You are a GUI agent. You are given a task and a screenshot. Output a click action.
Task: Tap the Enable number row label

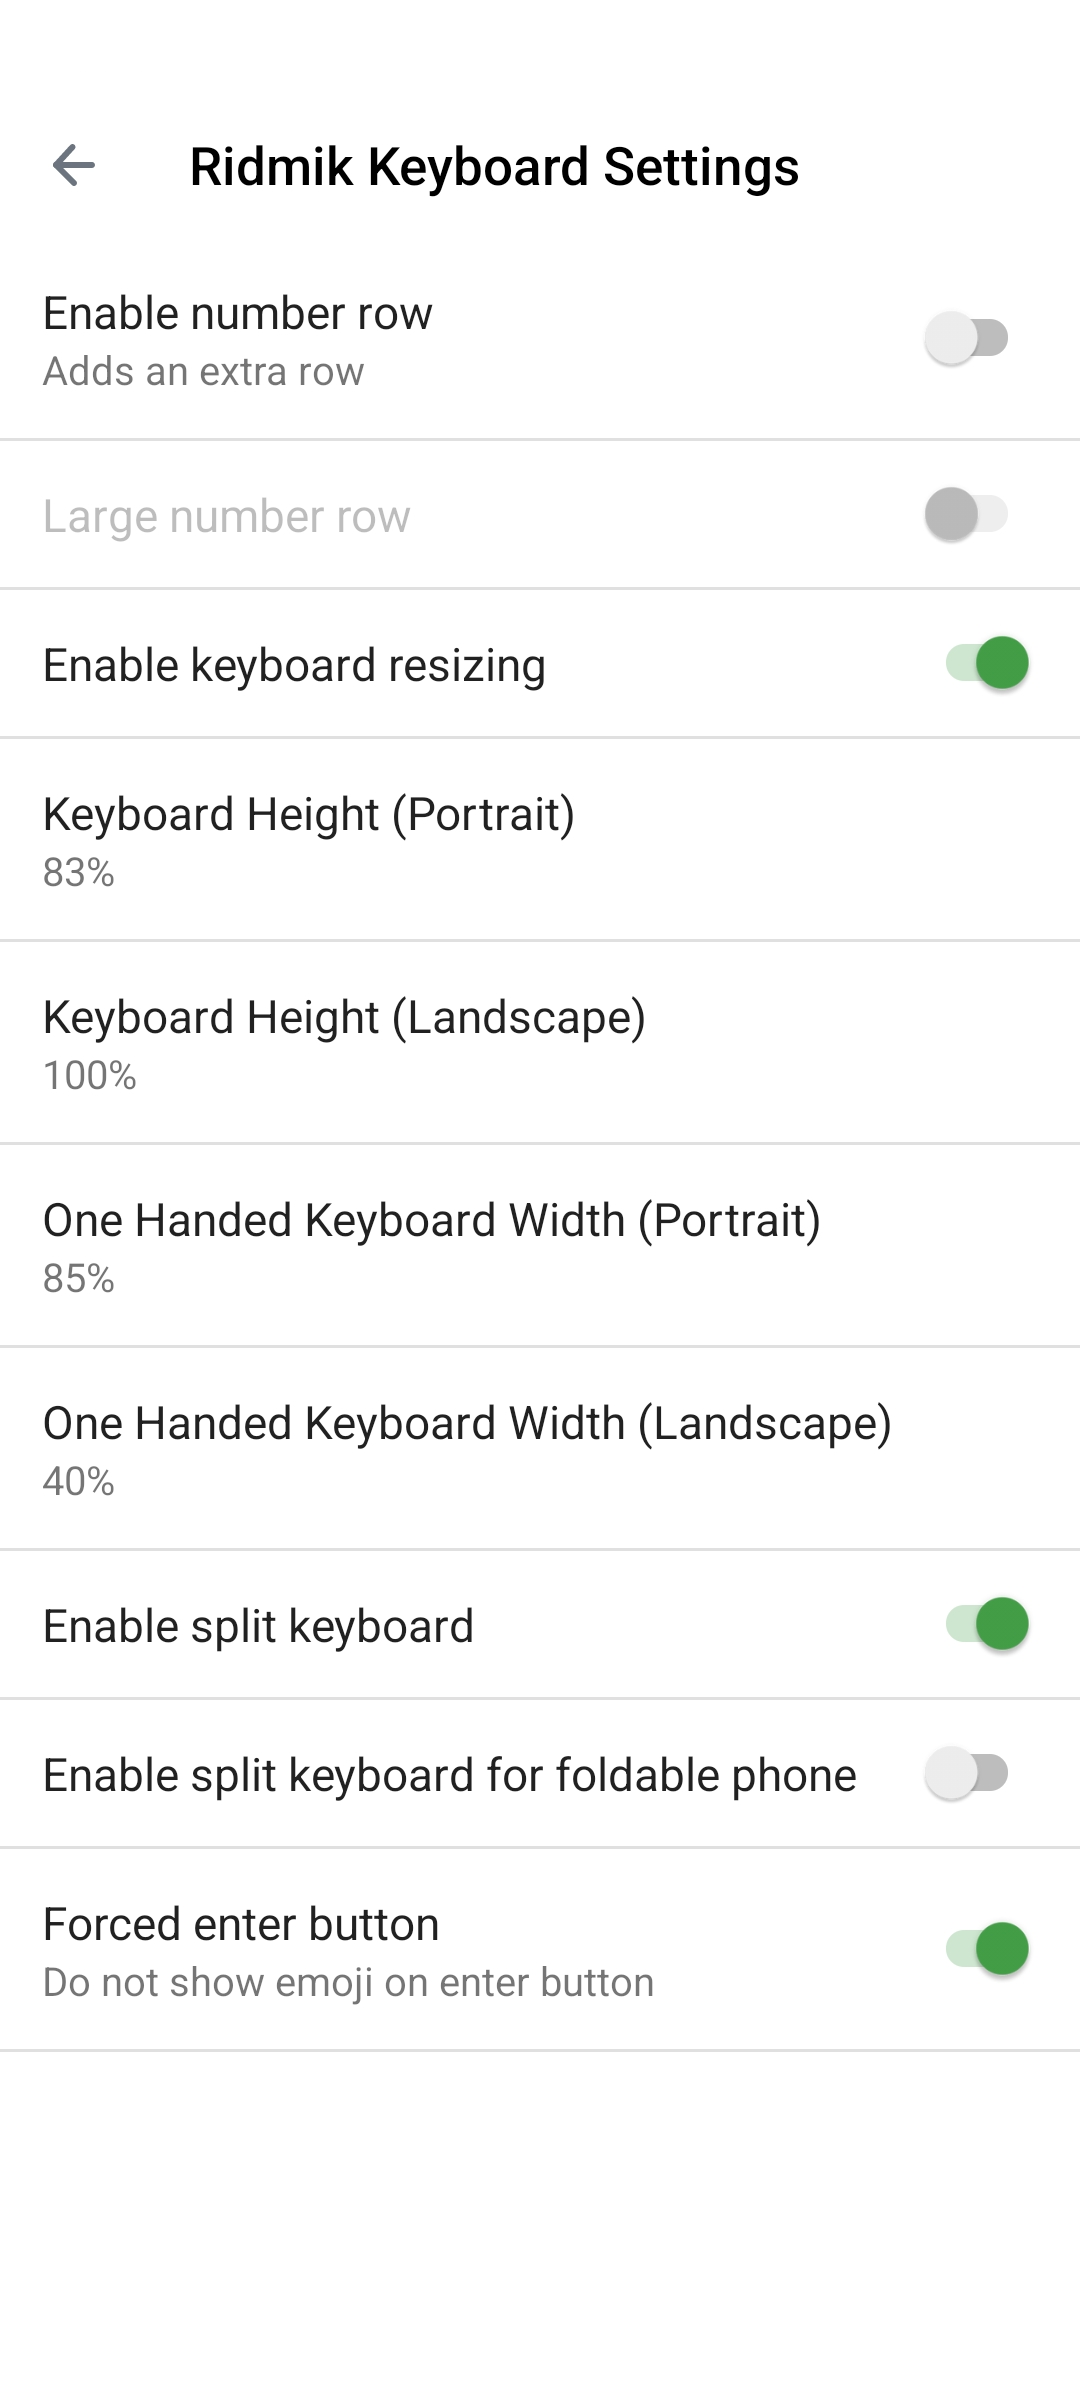(x=238, y=314)
